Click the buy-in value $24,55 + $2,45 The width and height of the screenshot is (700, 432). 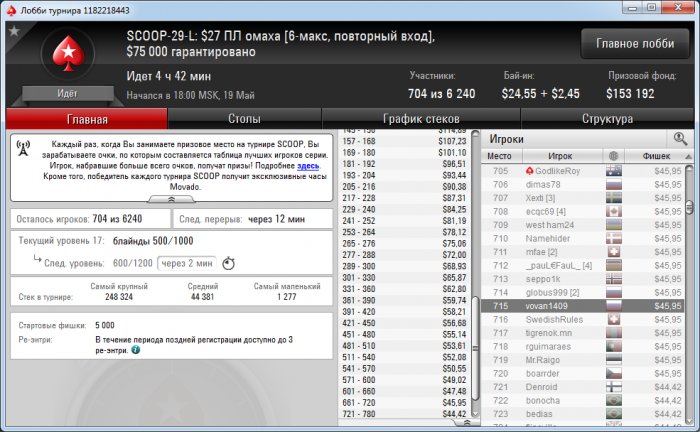[x=540, y=94]
